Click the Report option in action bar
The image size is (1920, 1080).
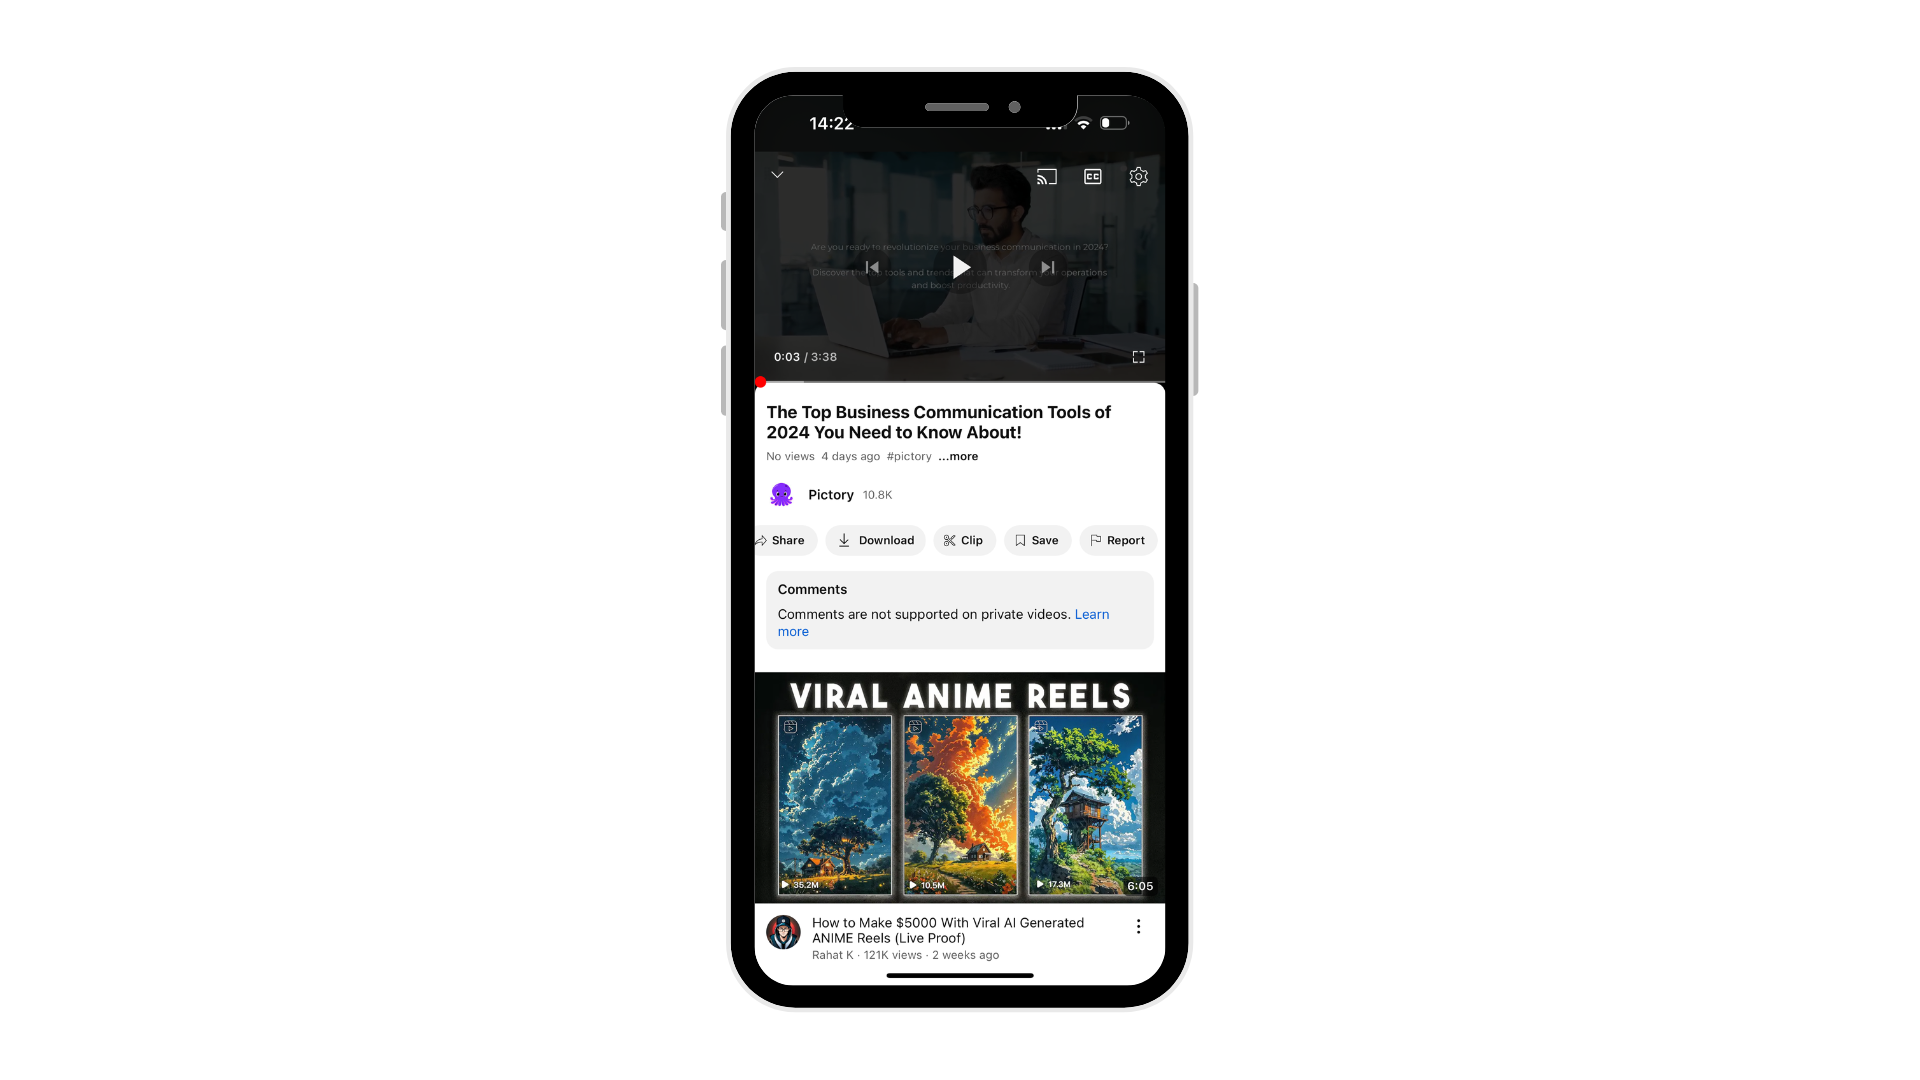tap(1118, 539)
